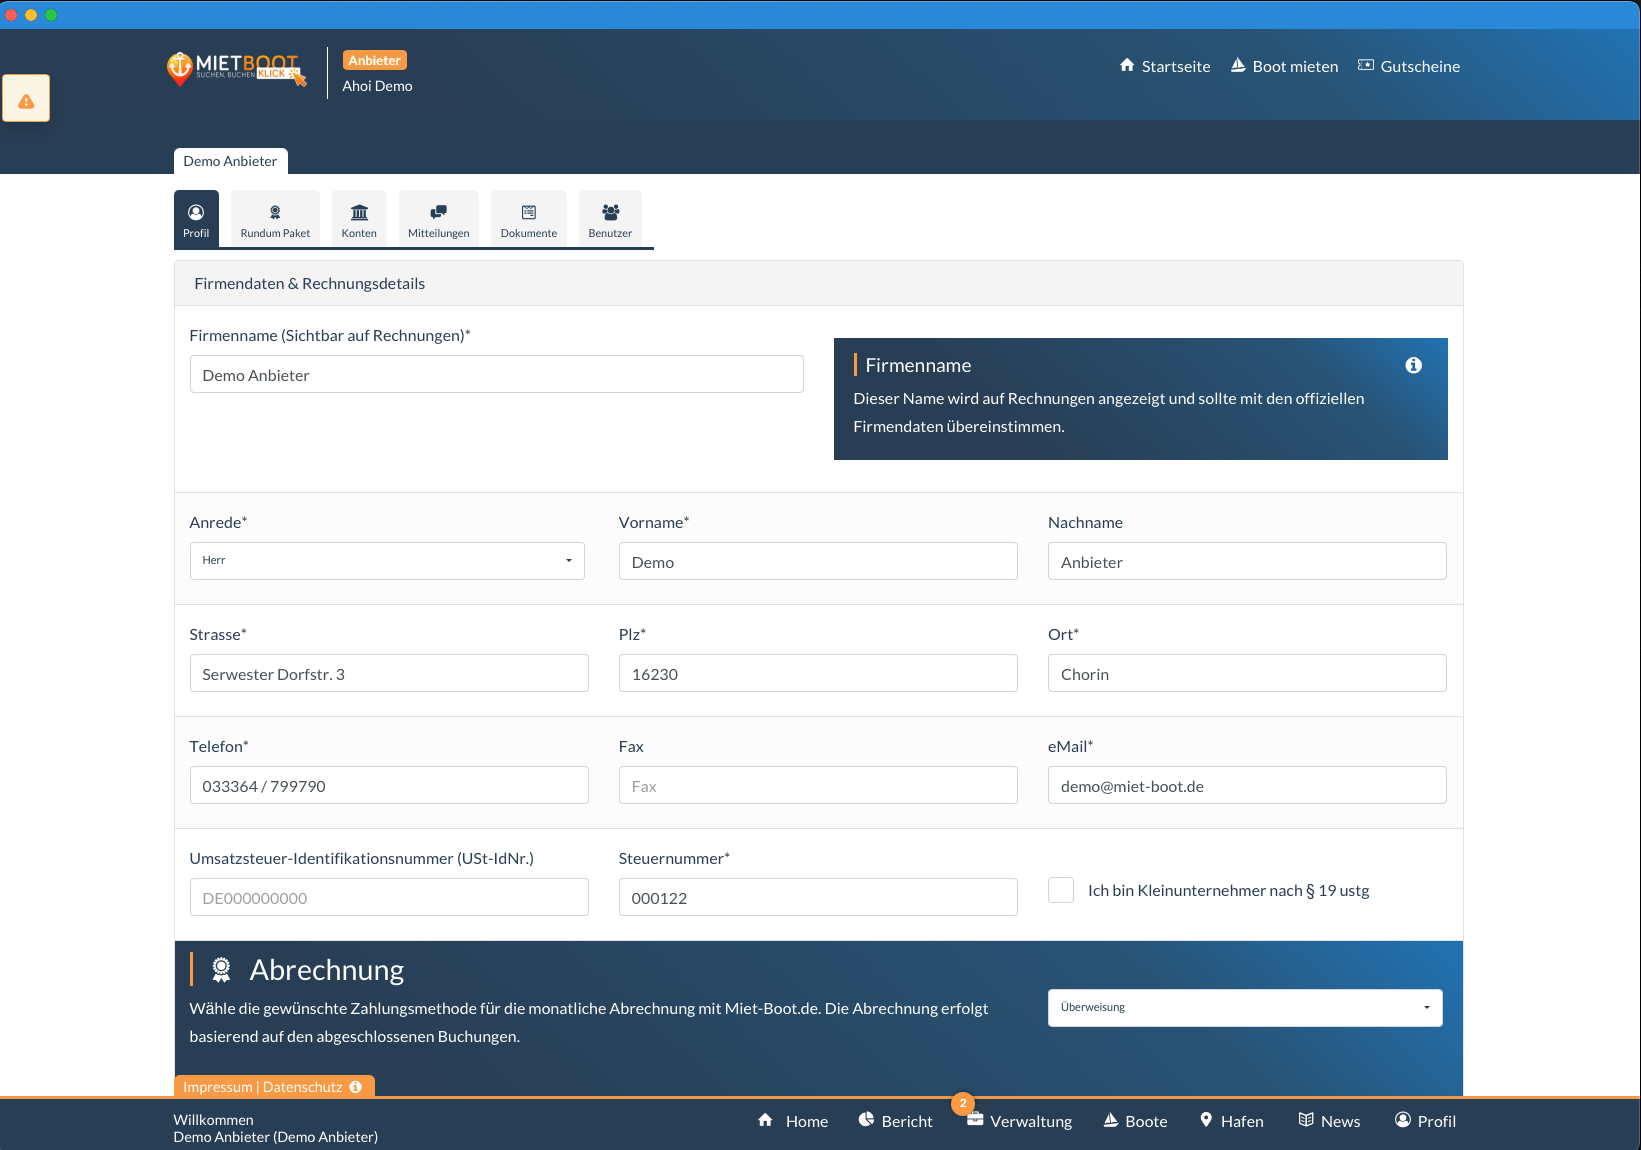Open Hafen in the bottom bar
1641x1150 pixels.
(1231, 1121)
